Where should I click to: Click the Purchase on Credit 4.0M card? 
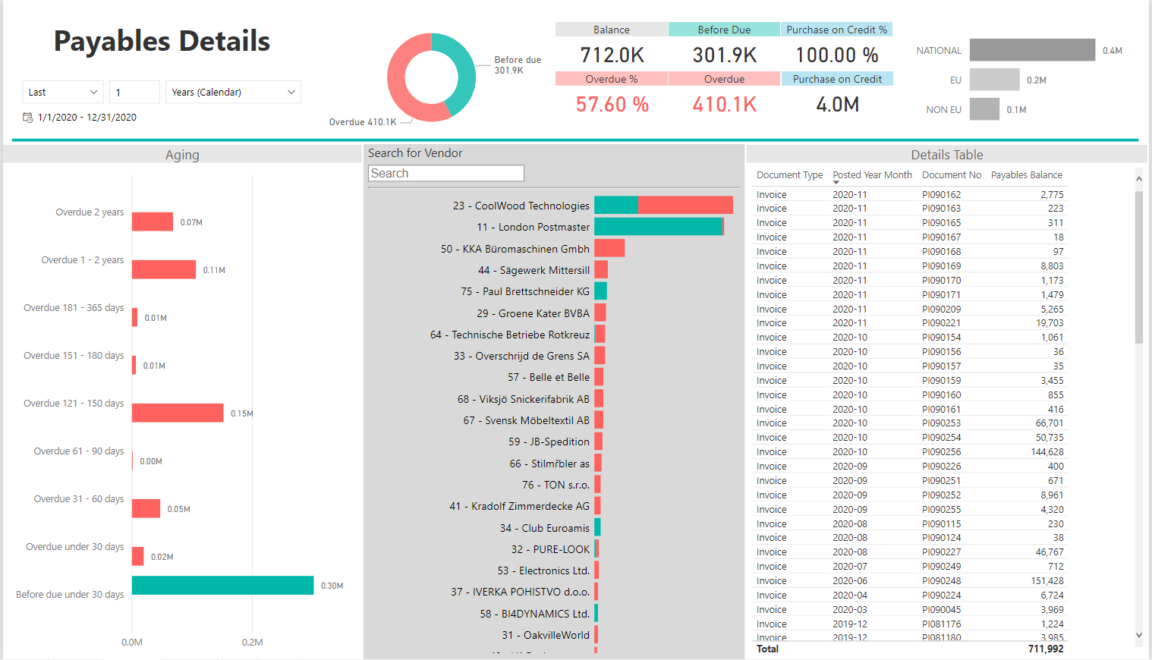[837, 92]
